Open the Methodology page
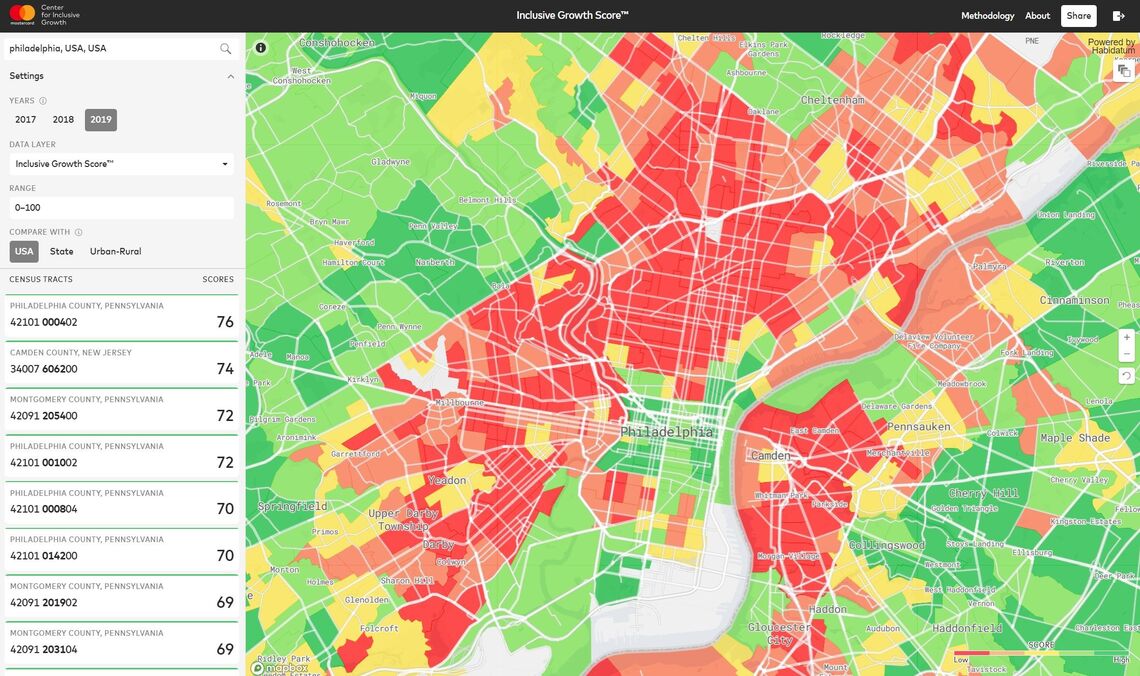This screenshot has width=1140, height=676. (x=987, y=16)
